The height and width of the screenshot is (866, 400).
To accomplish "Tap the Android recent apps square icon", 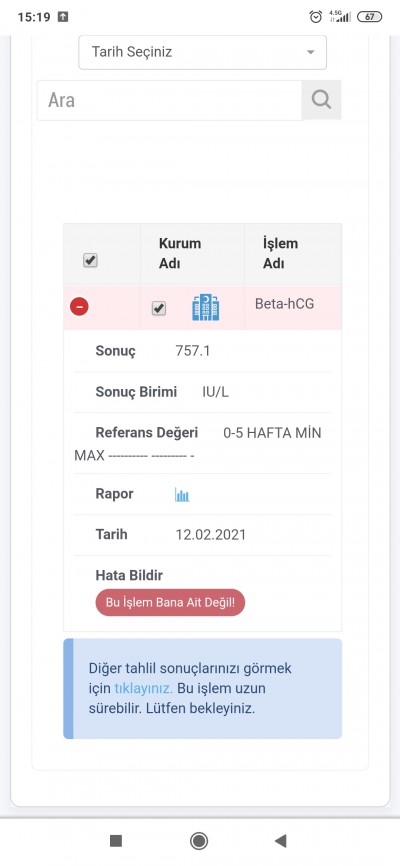I will tap(116, 841).
